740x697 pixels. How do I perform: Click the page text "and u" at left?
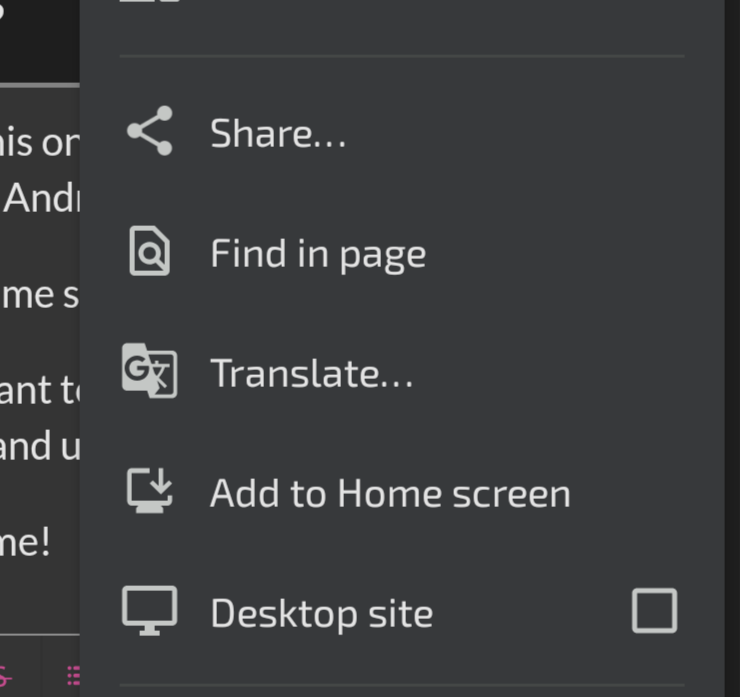pyautogui.click(x=38, y=446)
